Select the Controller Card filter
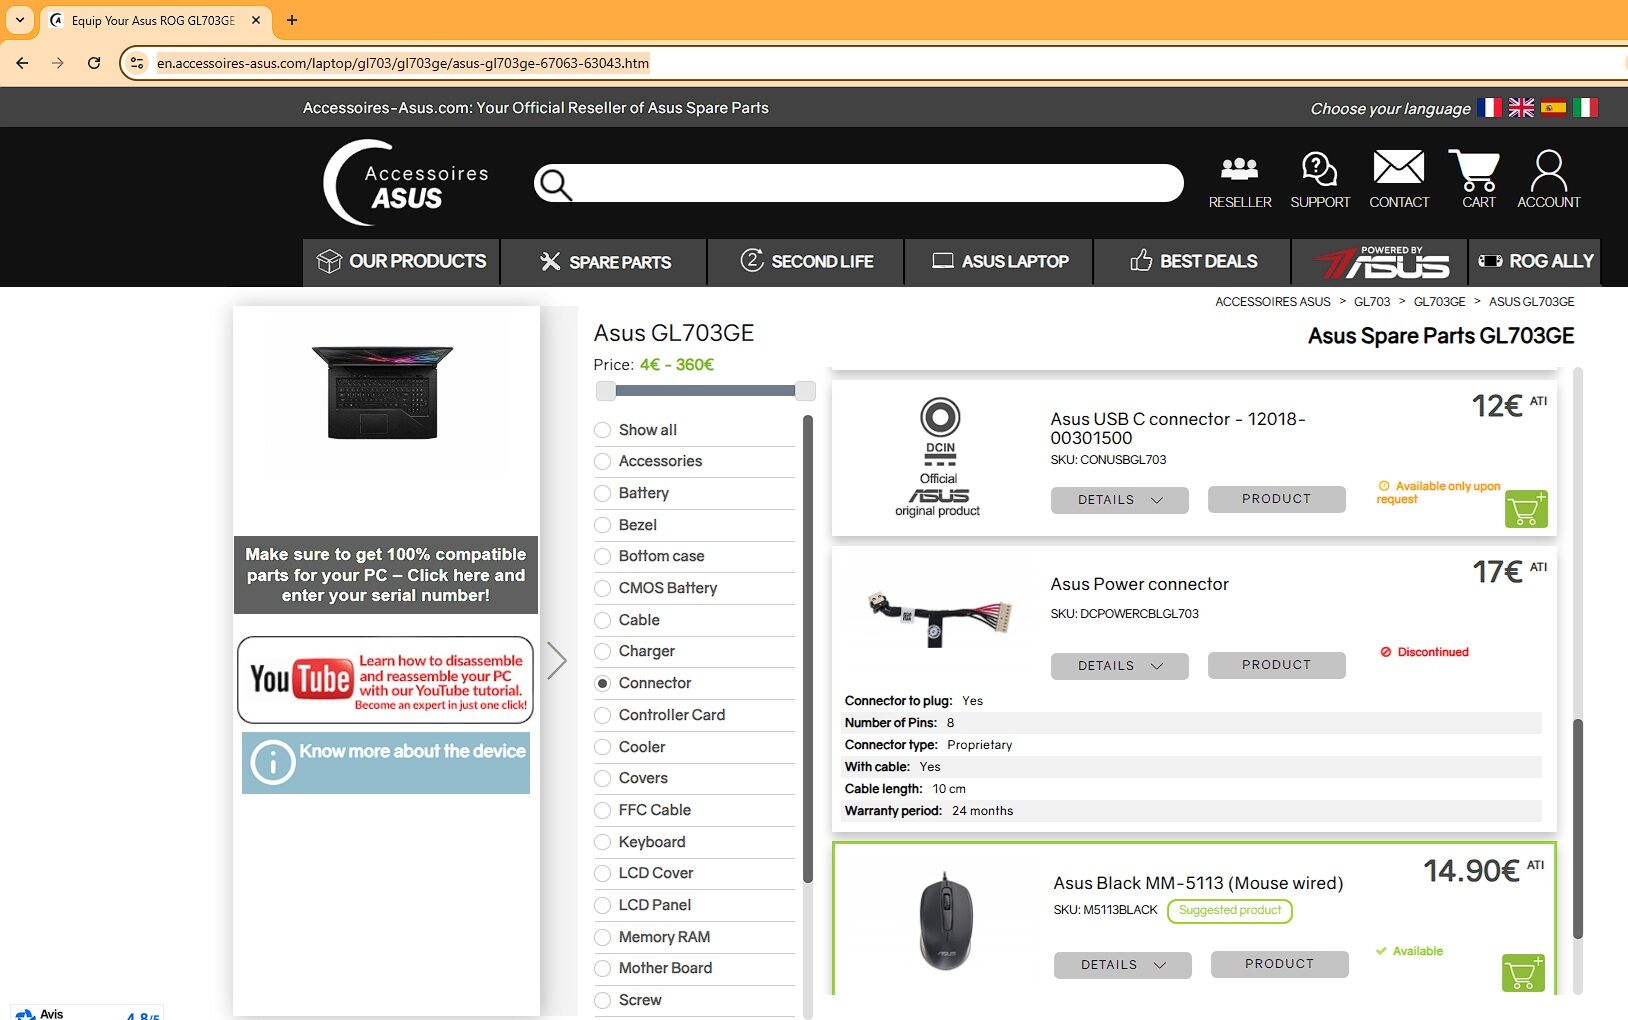1628x1020 pixels. click(602, 715)
